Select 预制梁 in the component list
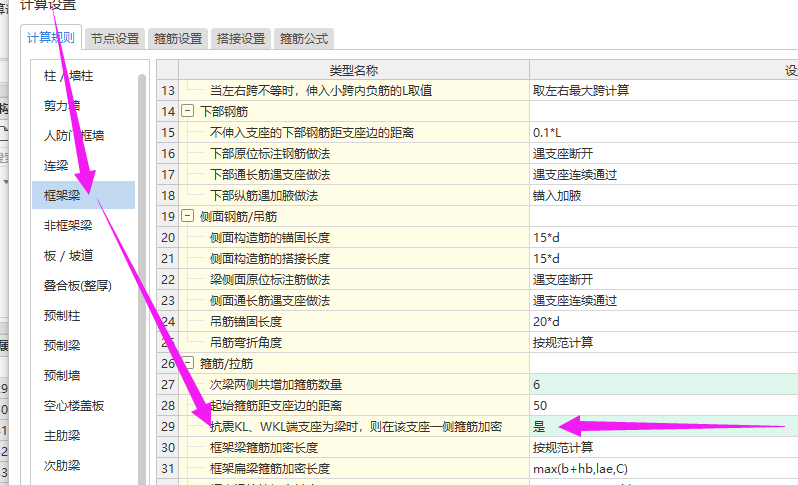 pyautogui.click(x=62, y=346)
